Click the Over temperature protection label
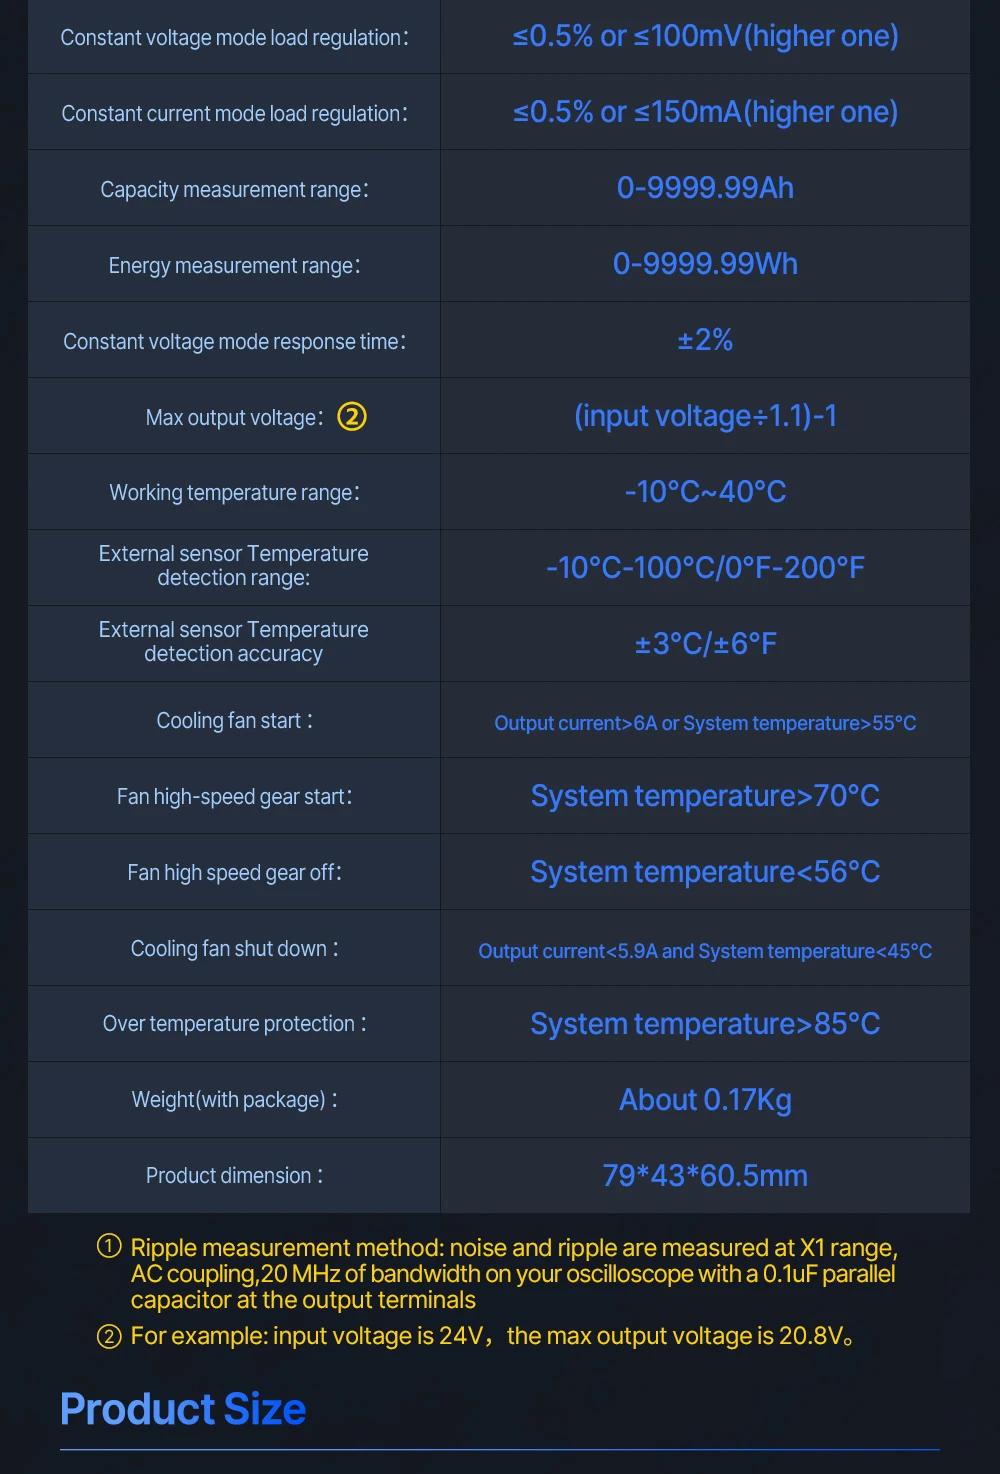The width and height of the screenshot is (1000, 1474). [x=234, y=1023]
